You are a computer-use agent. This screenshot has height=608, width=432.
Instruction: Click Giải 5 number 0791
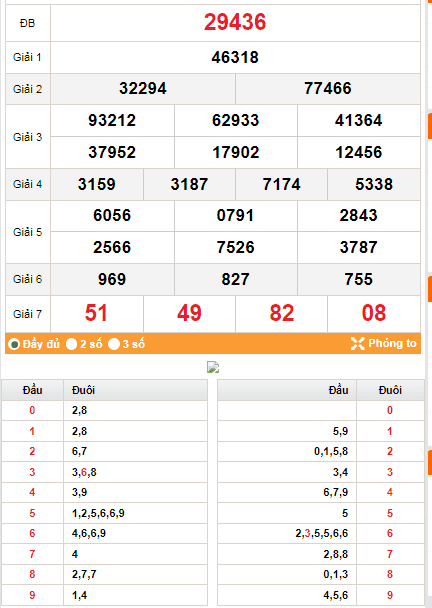[x=235, y=216]
